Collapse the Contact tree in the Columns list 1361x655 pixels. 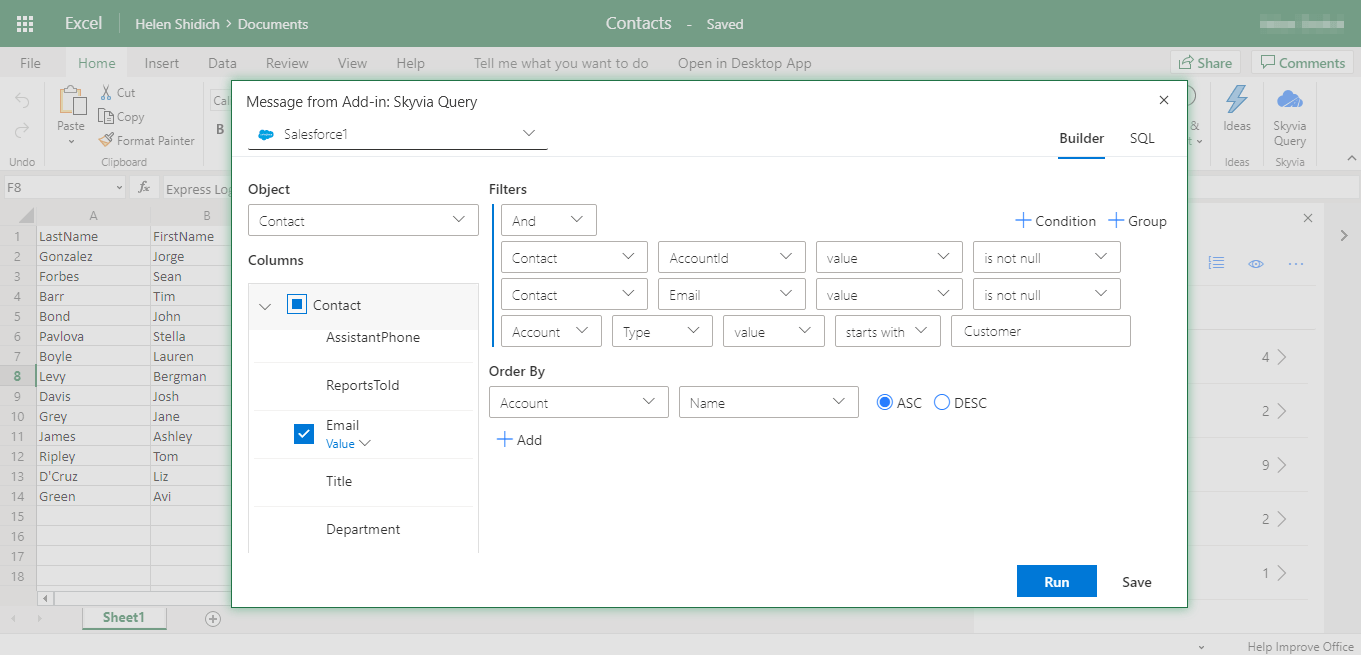(x=265, y=307)
